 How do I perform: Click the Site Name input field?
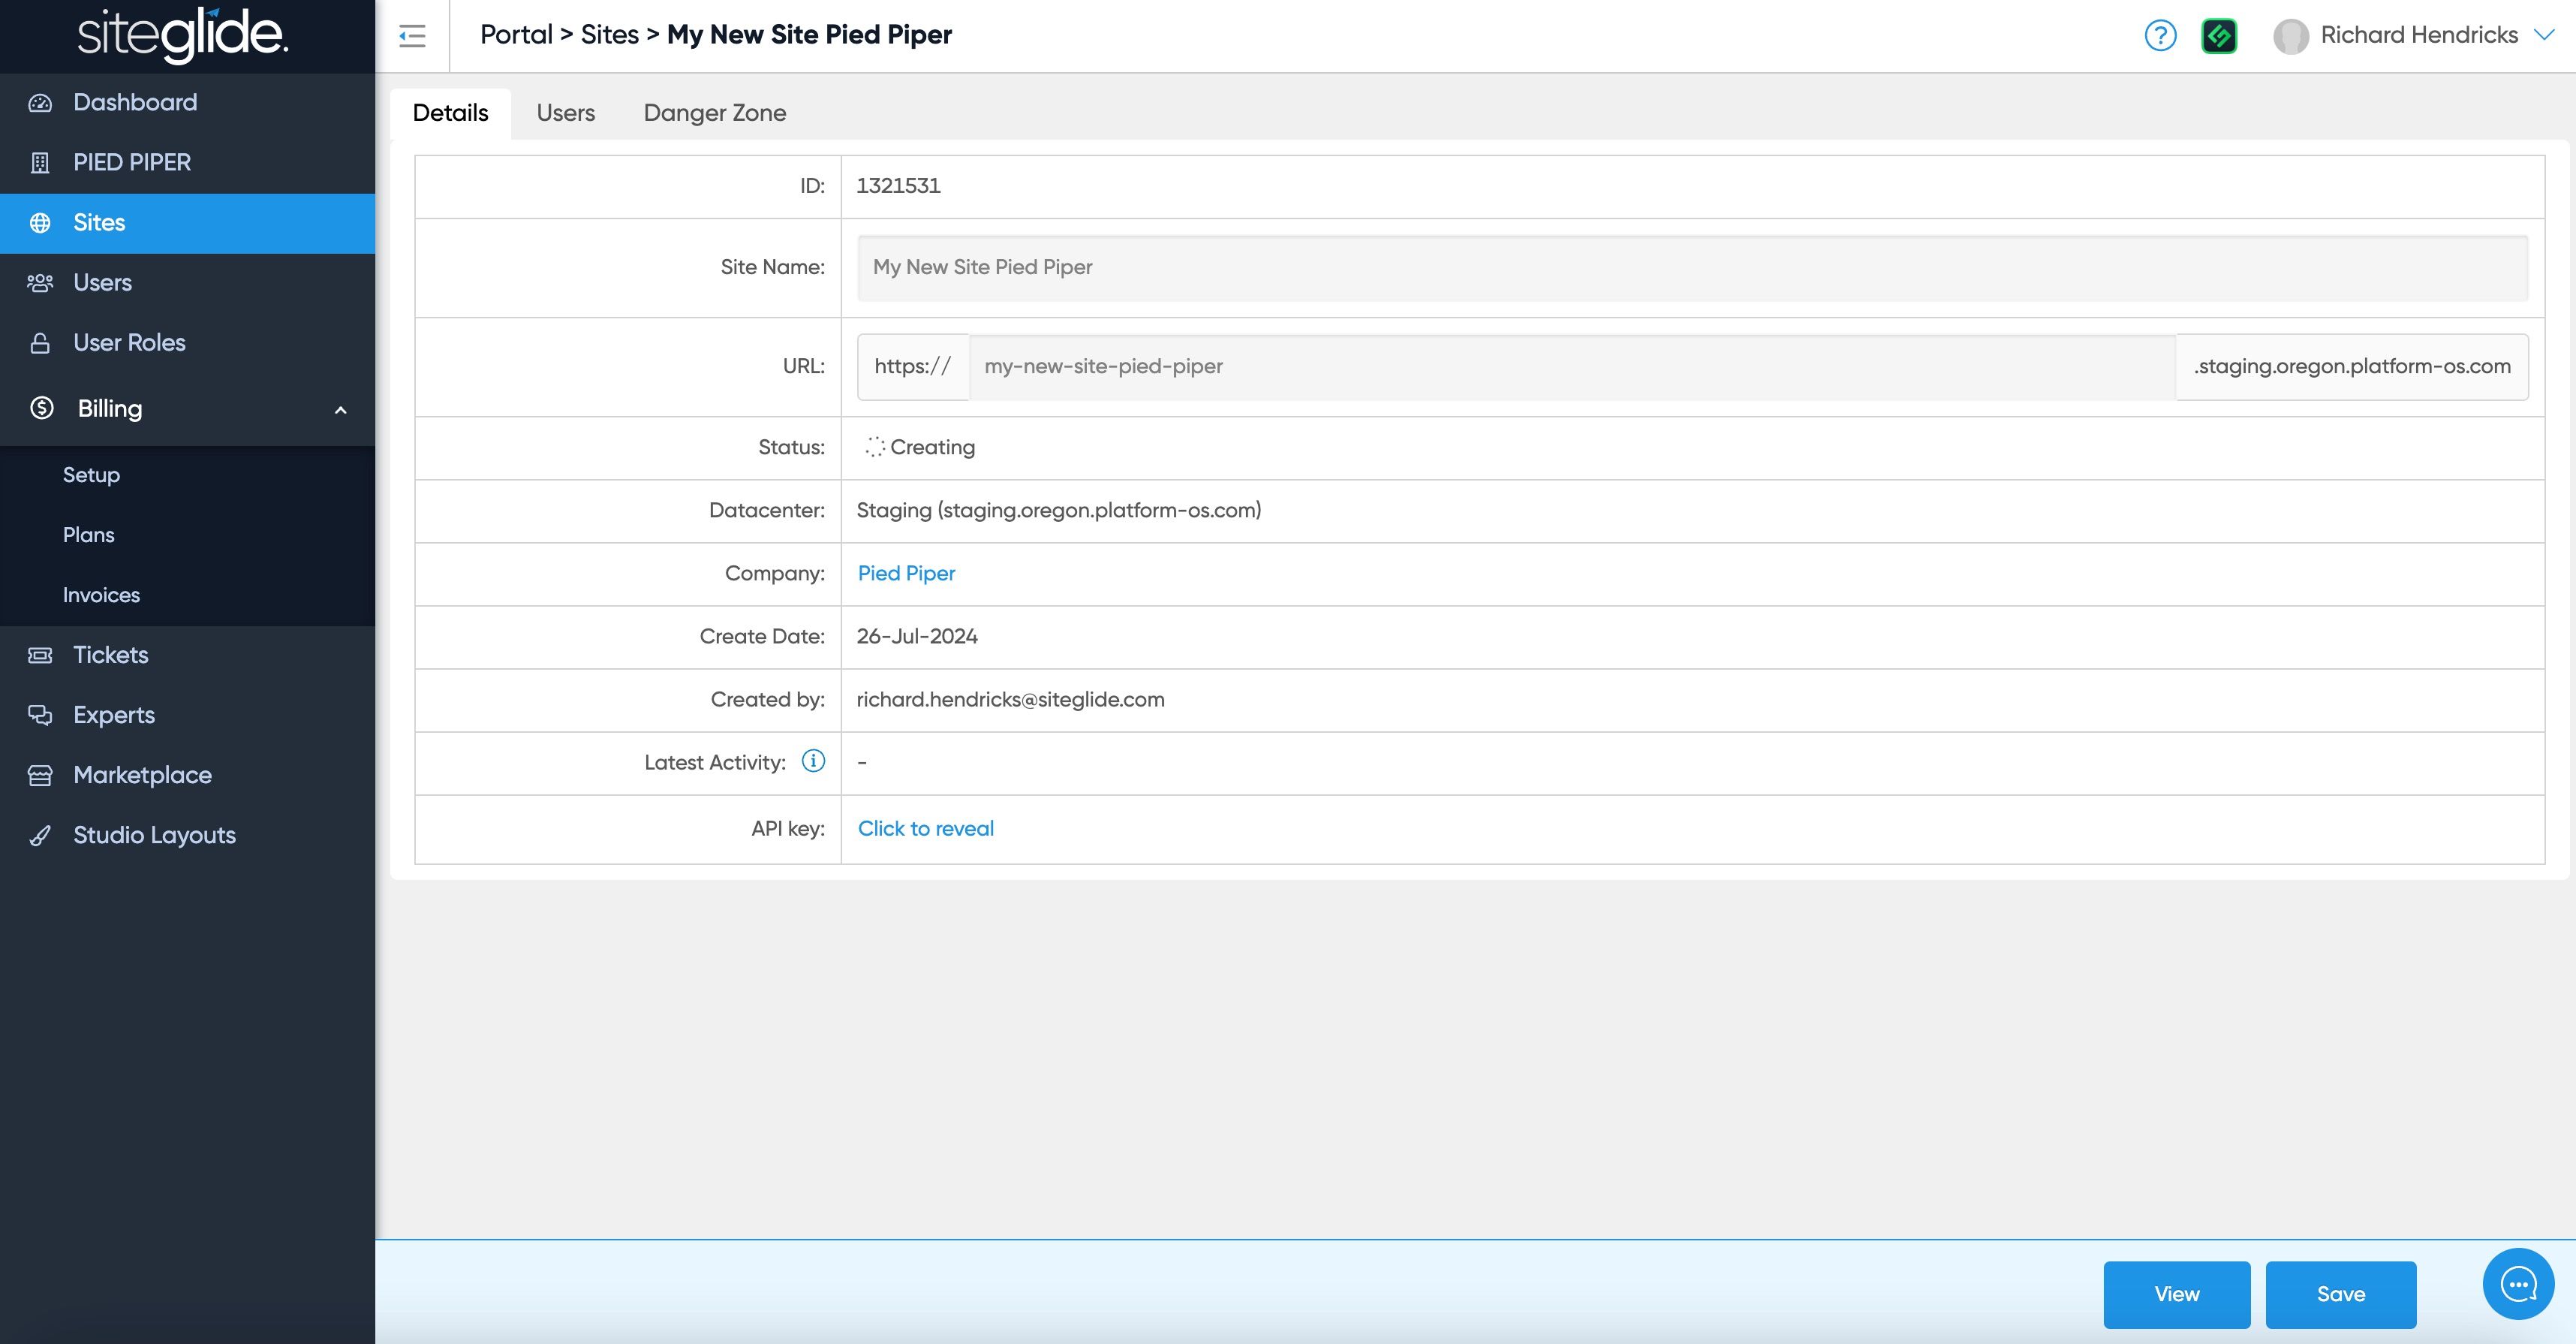tap(1692, 267)
